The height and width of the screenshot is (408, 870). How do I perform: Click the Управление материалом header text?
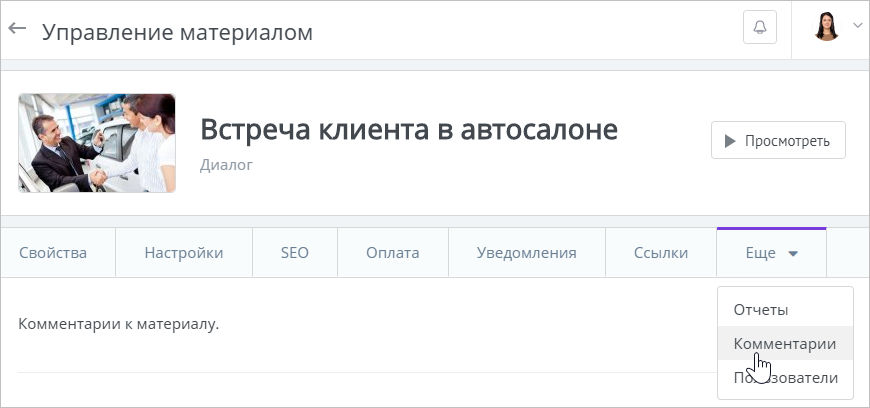click(178, 32)
